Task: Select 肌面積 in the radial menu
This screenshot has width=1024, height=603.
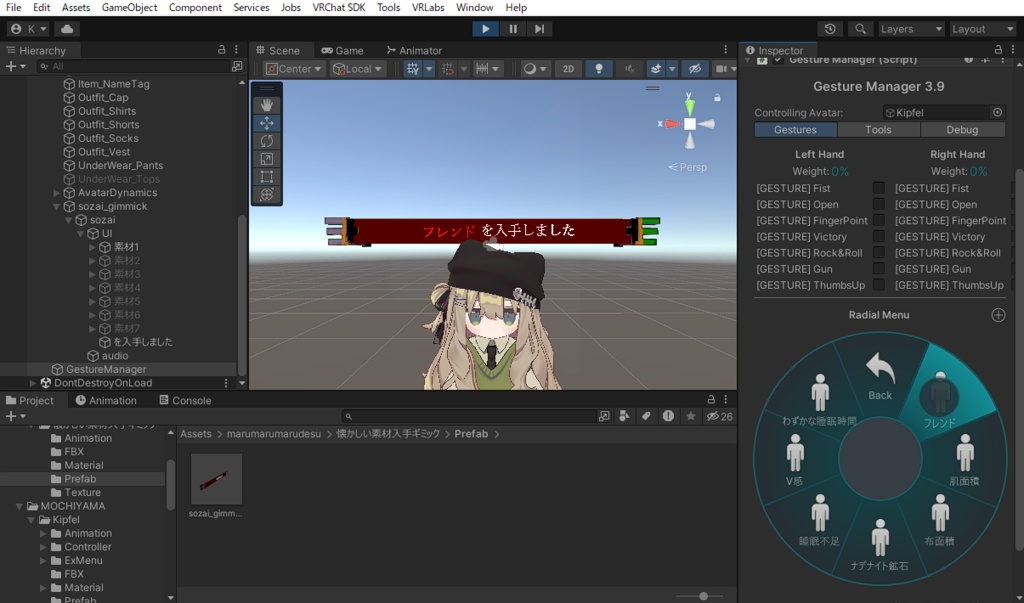Action: [x=965, y=461]
